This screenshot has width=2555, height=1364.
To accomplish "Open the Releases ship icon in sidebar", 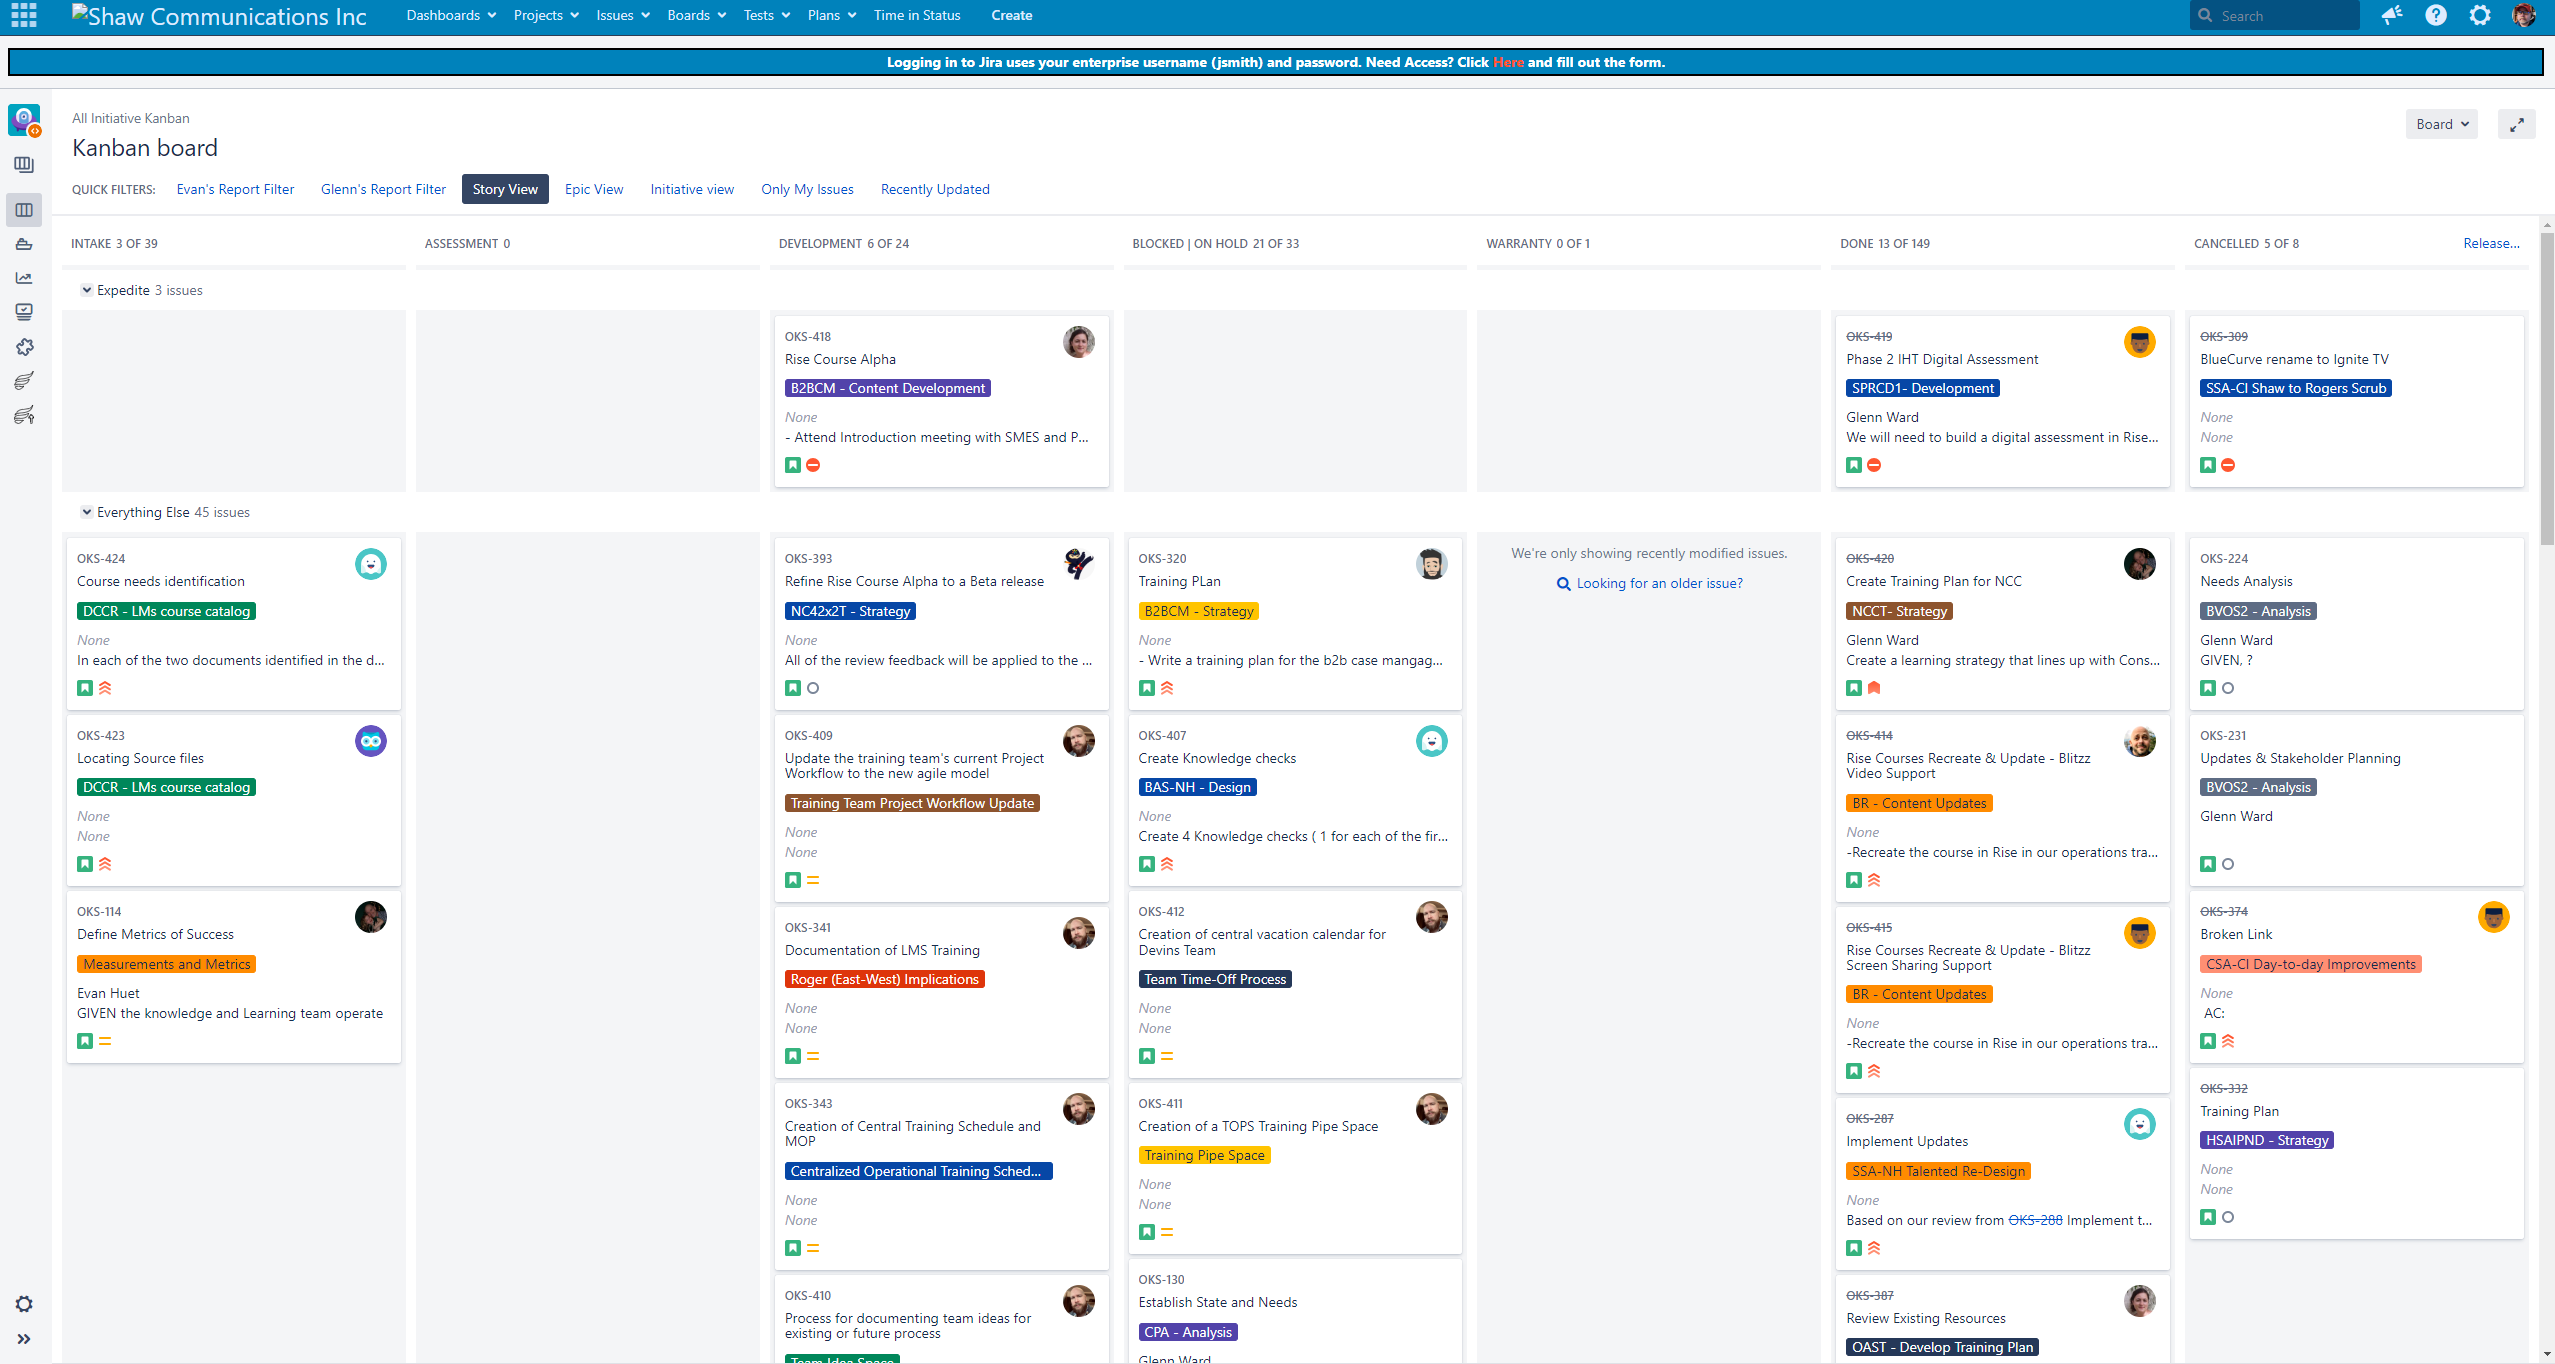I will (x=24, y=244).
